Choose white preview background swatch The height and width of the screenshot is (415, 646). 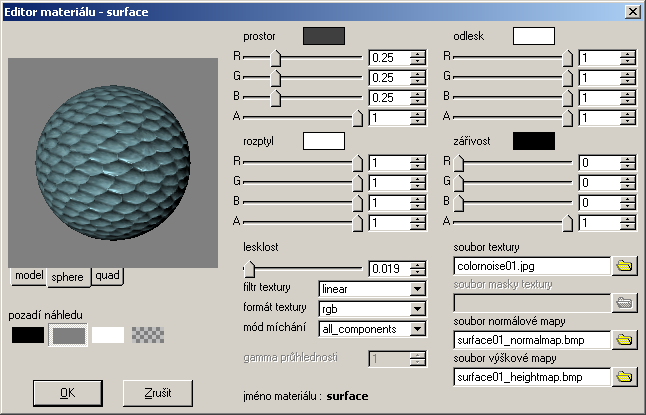[x=108, y=335]
